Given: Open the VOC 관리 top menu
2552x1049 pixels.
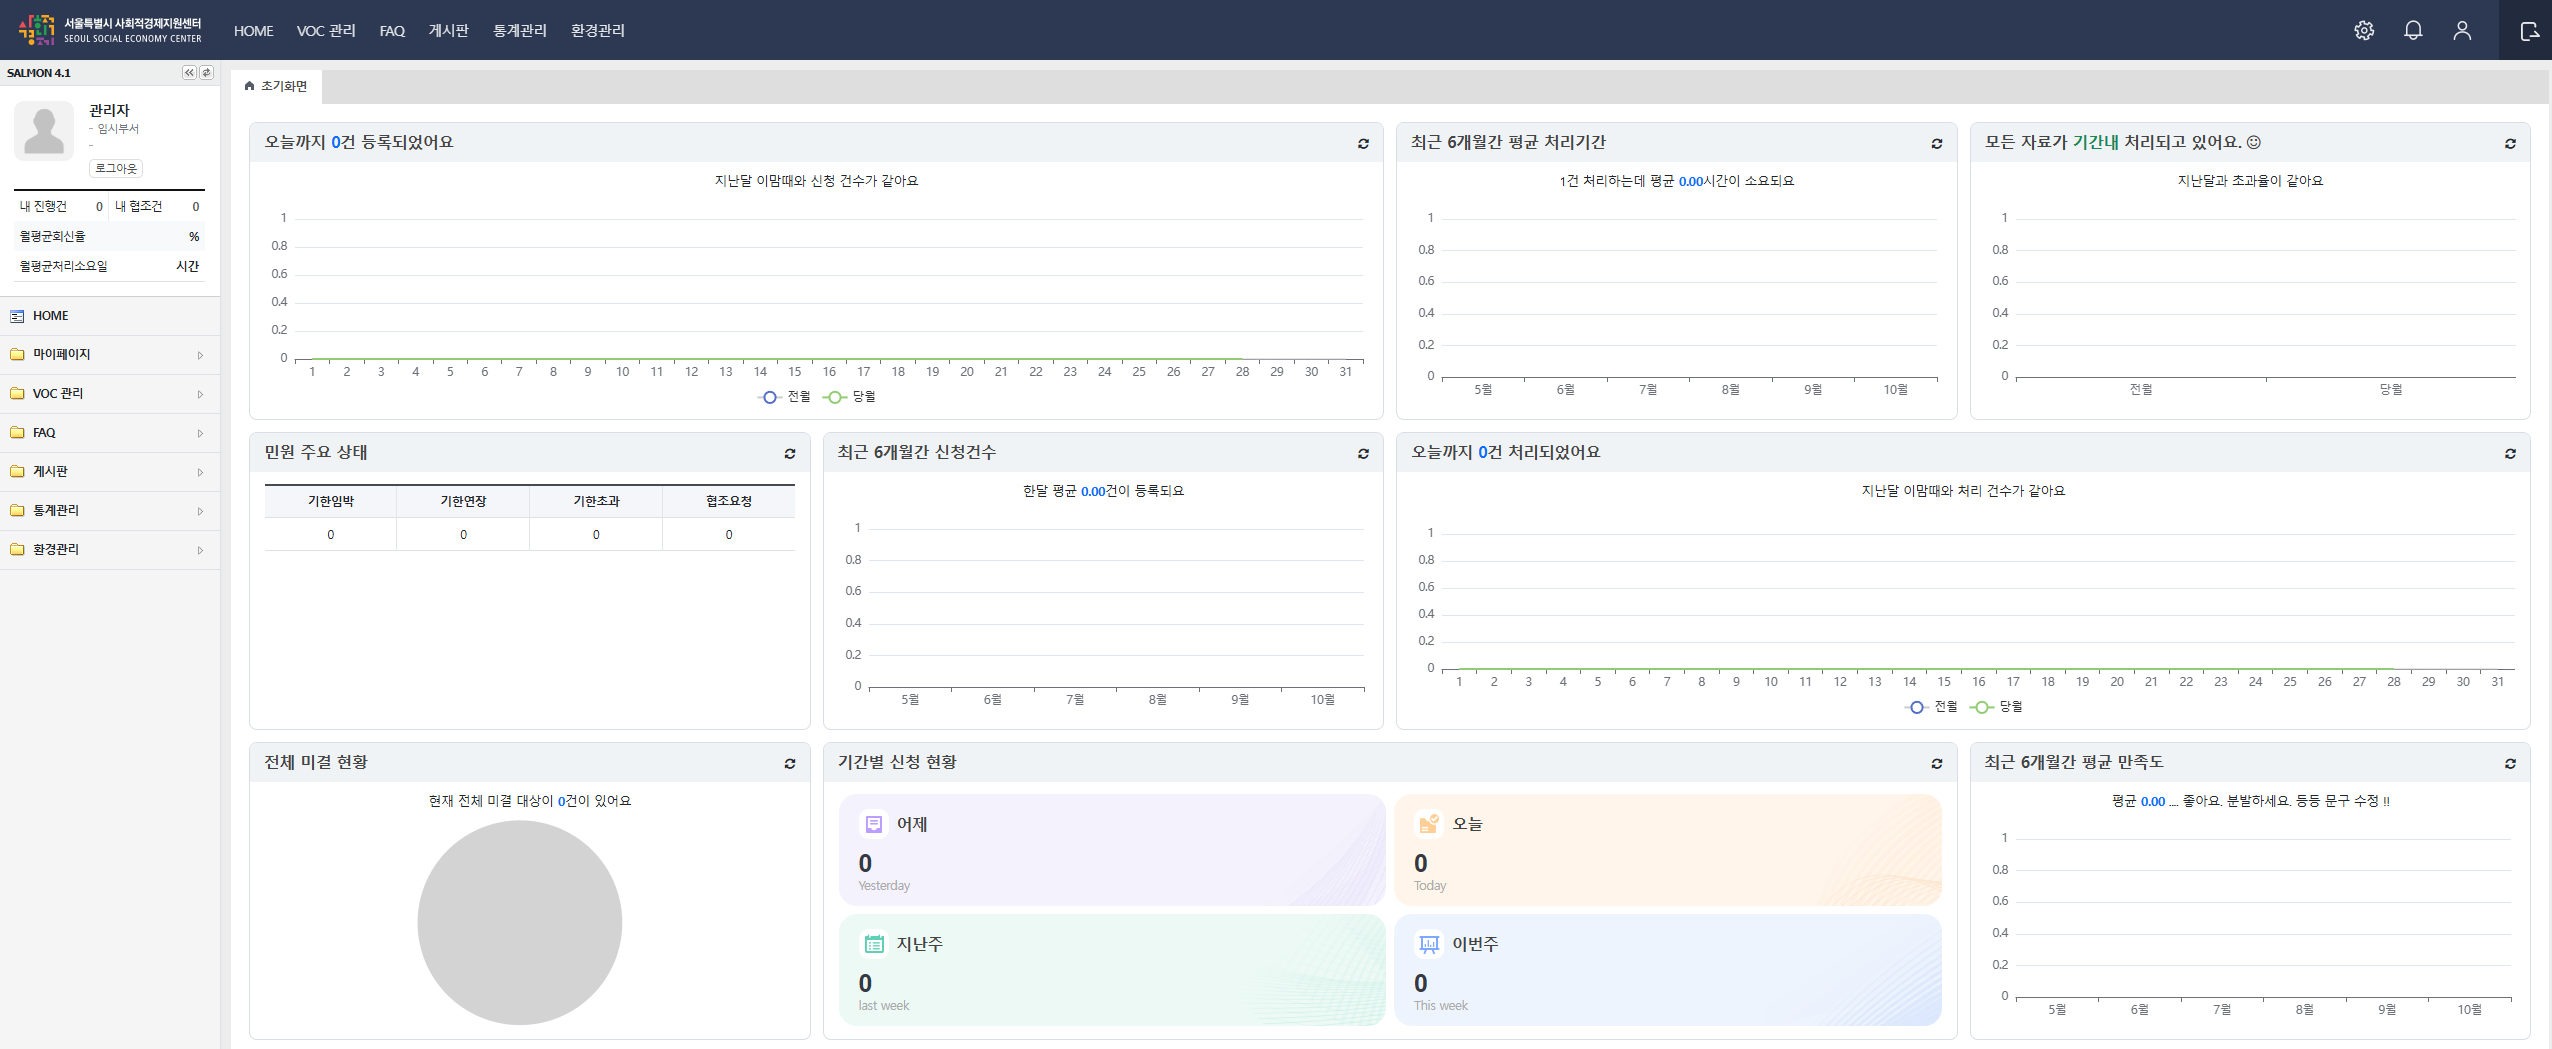Looking at the screenshot, I should coord(326,31).
